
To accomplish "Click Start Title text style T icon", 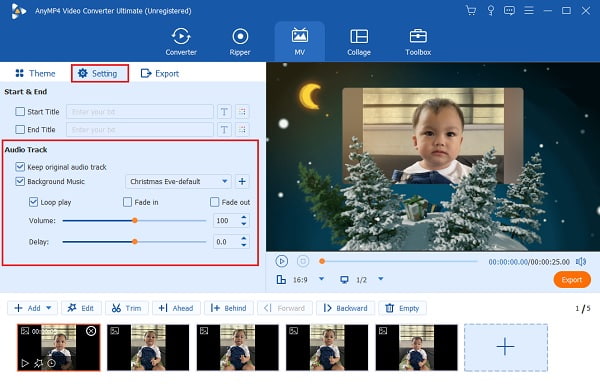I will pyautogui.click(x=224, y=112).
